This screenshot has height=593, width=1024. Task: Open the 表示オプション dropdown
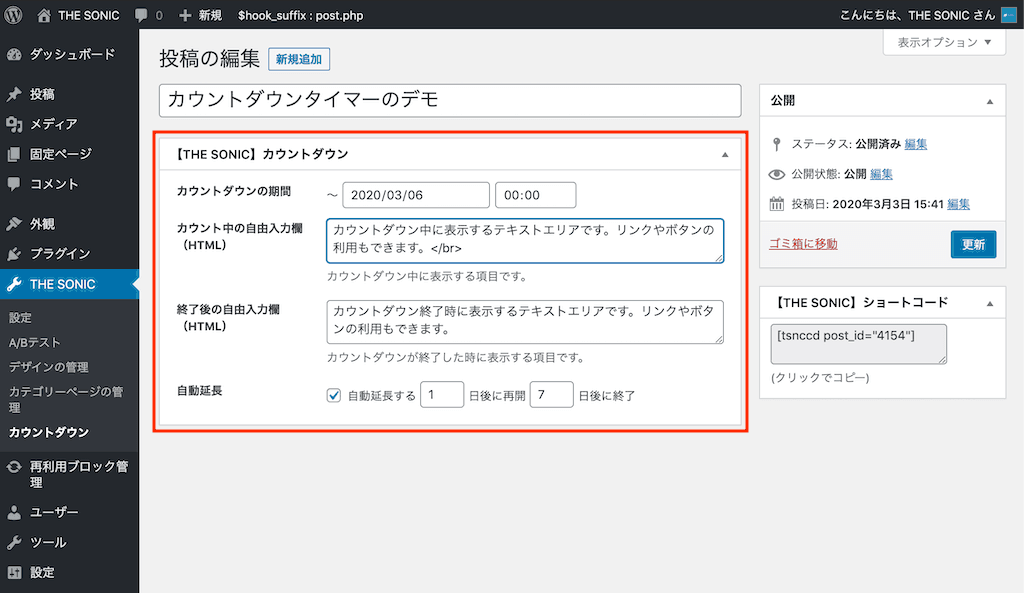pos(944,42)
